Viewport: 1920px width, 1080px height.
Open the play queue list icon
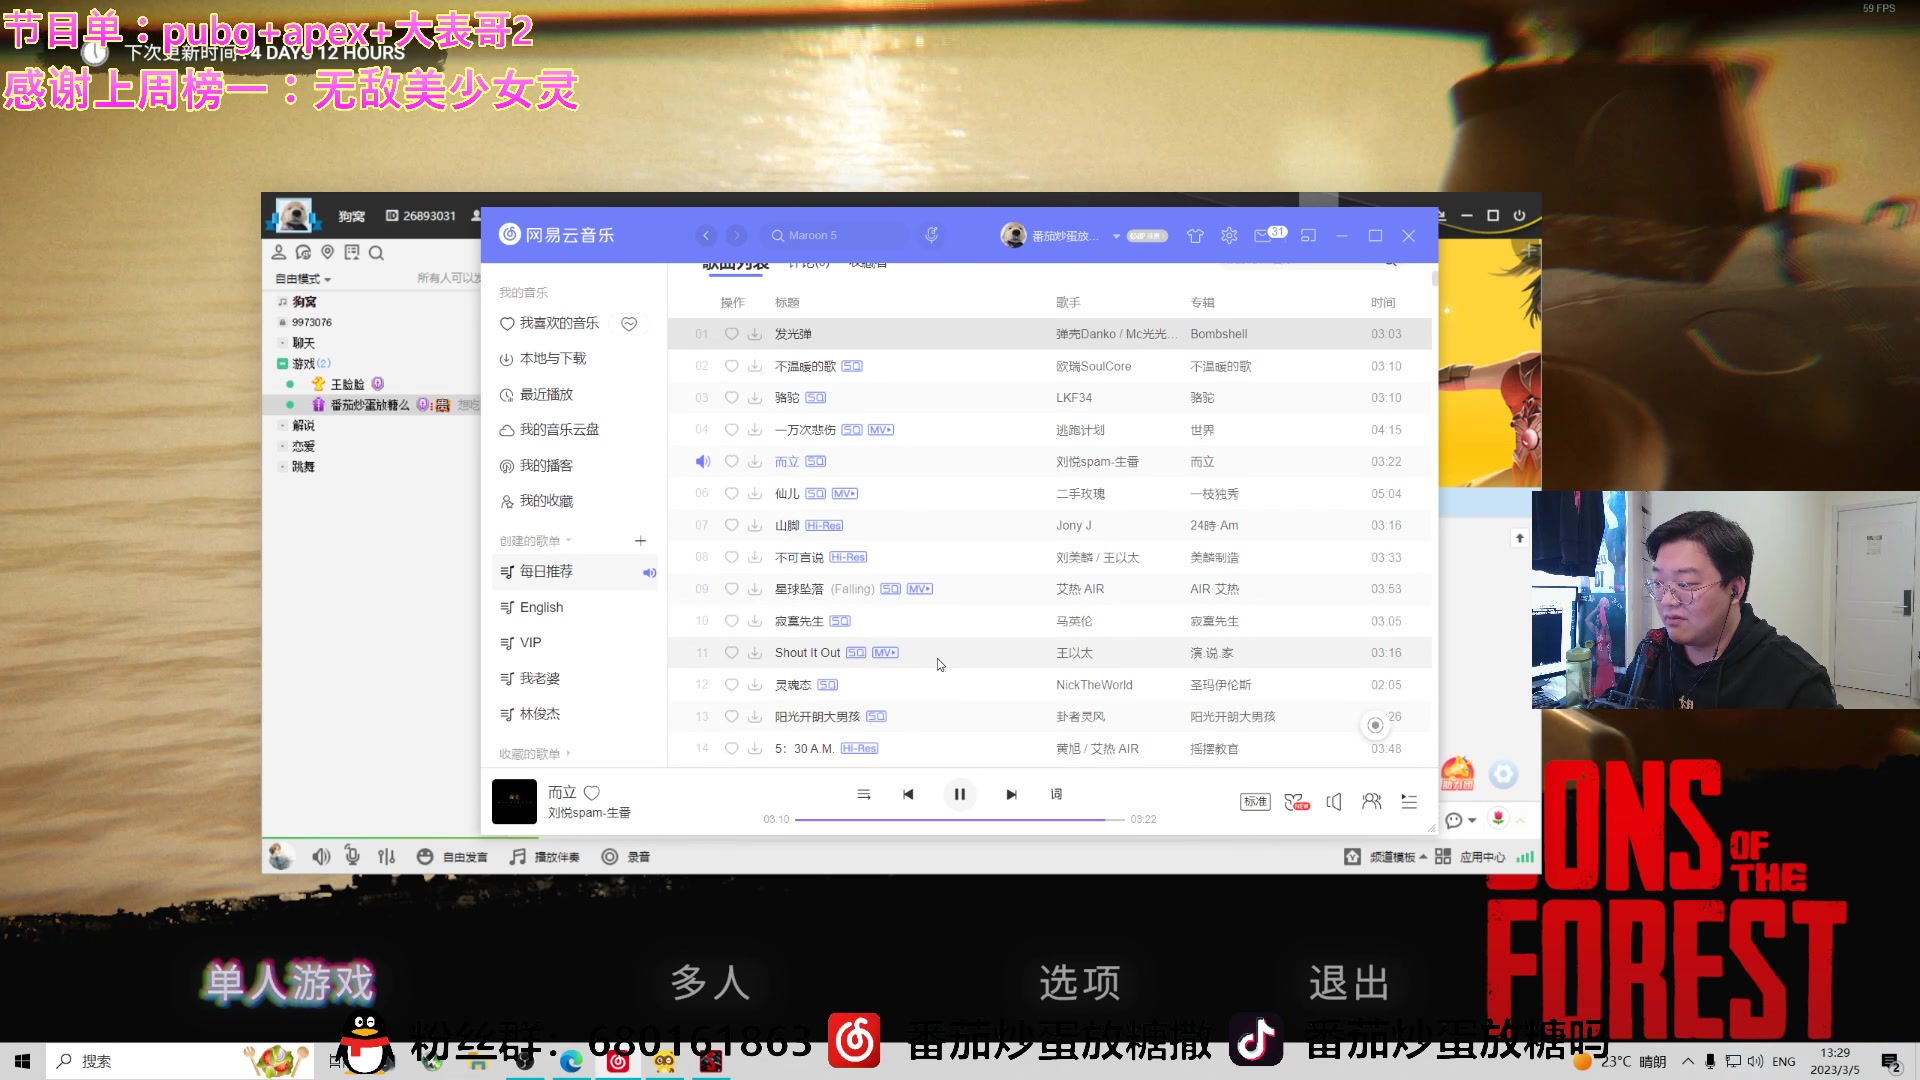(x=1409, y=801)
